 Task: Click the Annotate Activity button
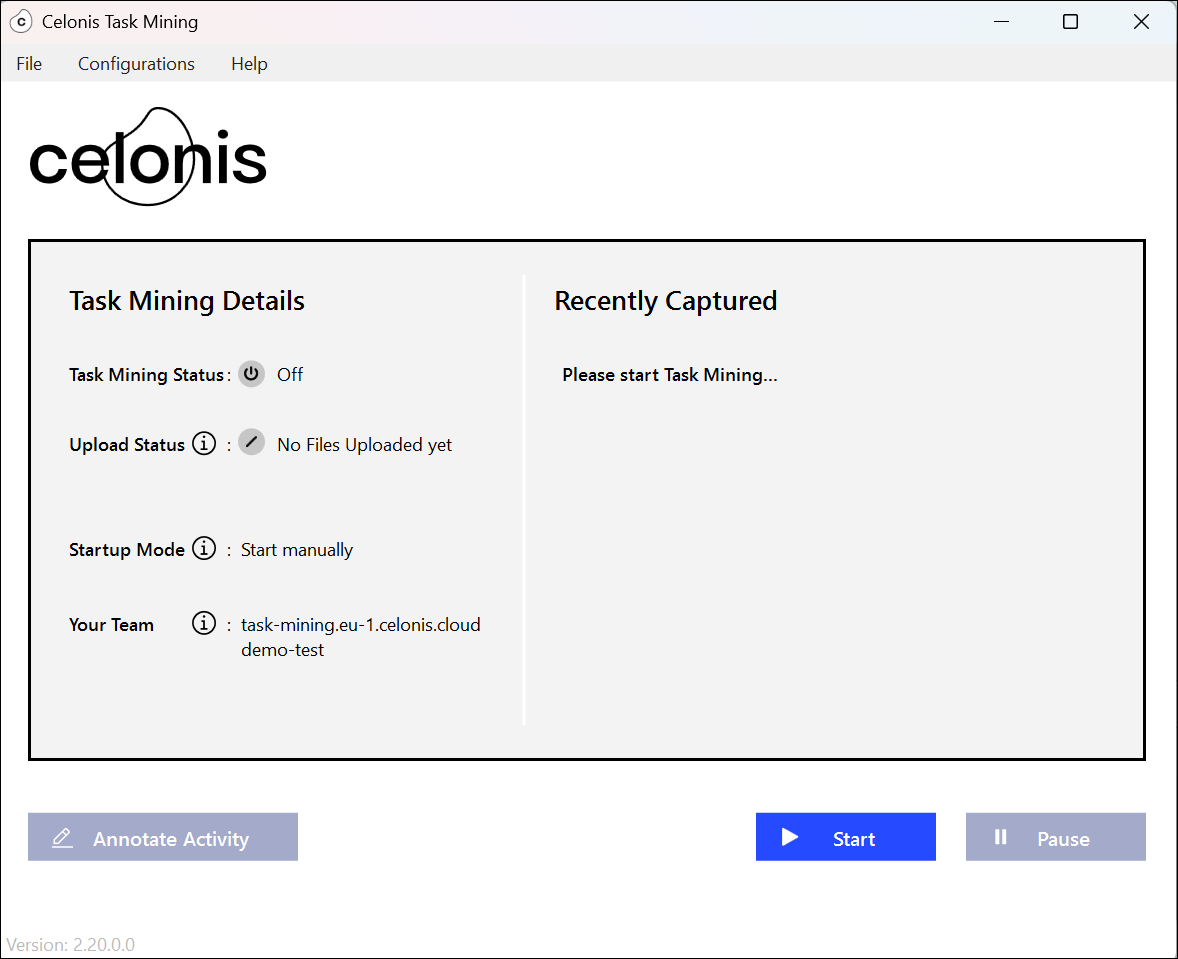coord(162,837)
